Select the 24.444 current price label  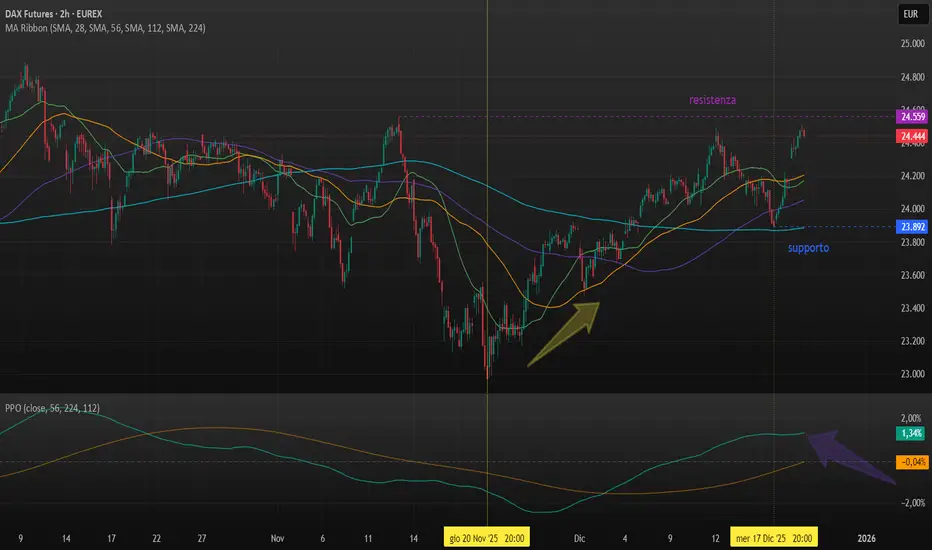(x=912, y=136)
